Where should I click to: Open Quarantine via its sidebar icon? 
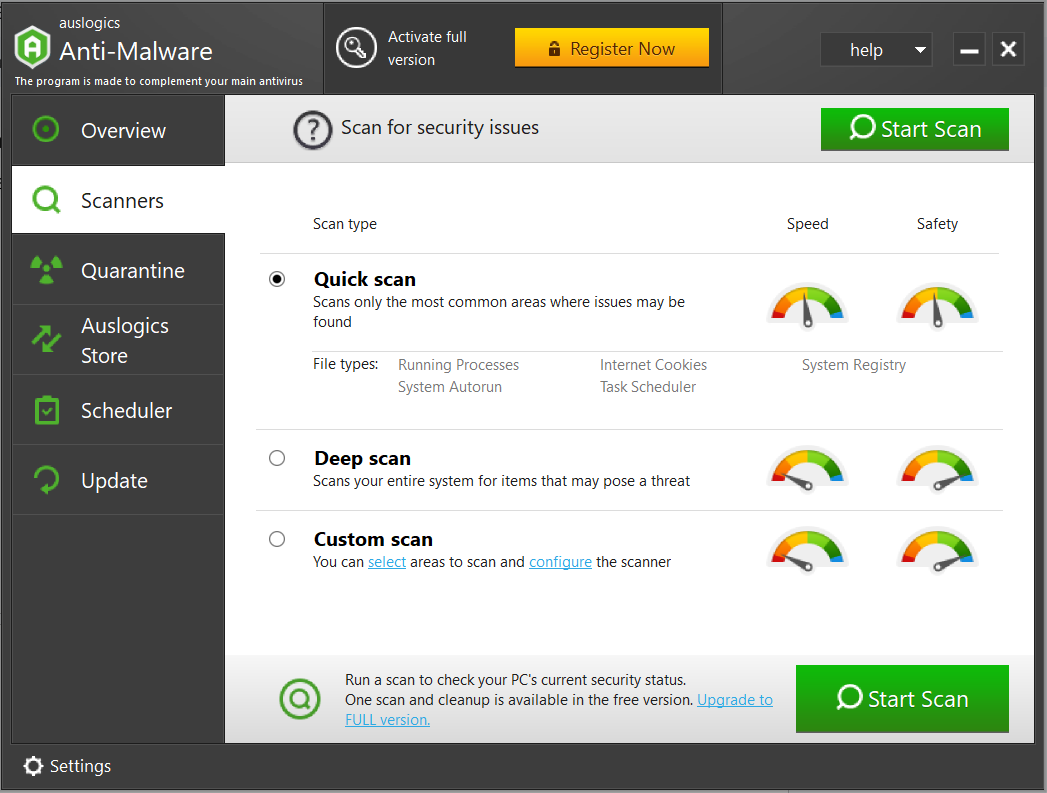(45, 270)
